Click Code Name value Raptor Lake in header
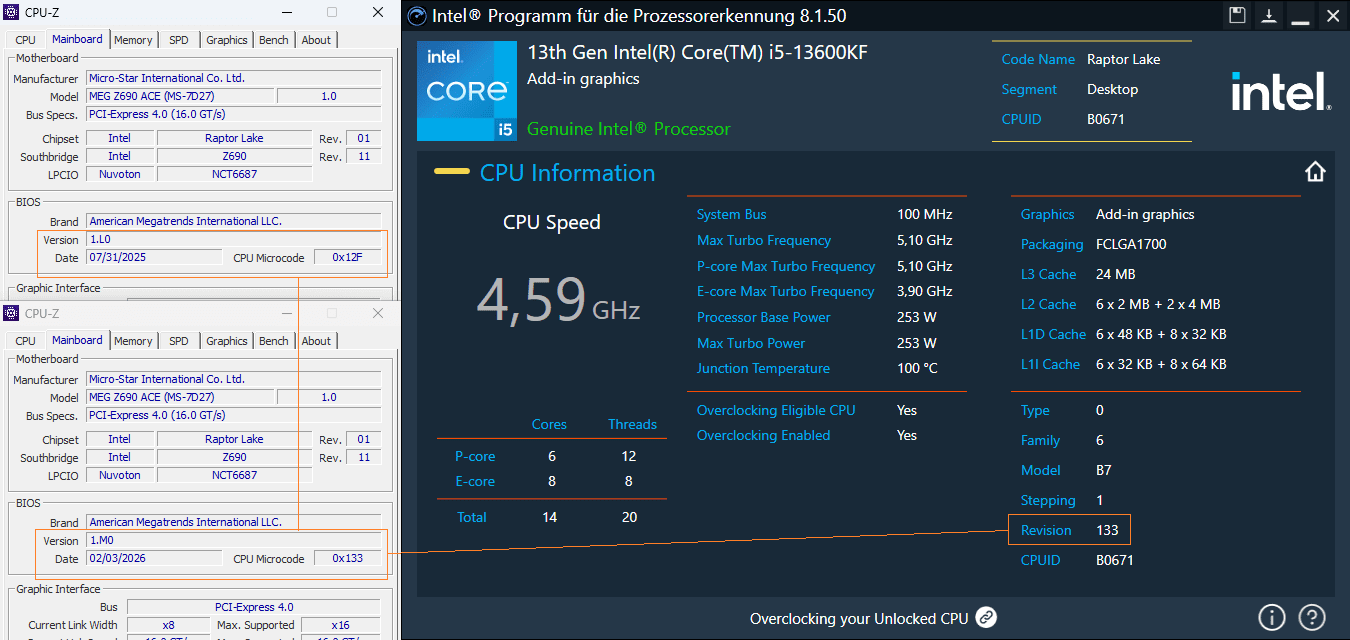This screenshot has height=640, width=1350. tap(1124, 59)
